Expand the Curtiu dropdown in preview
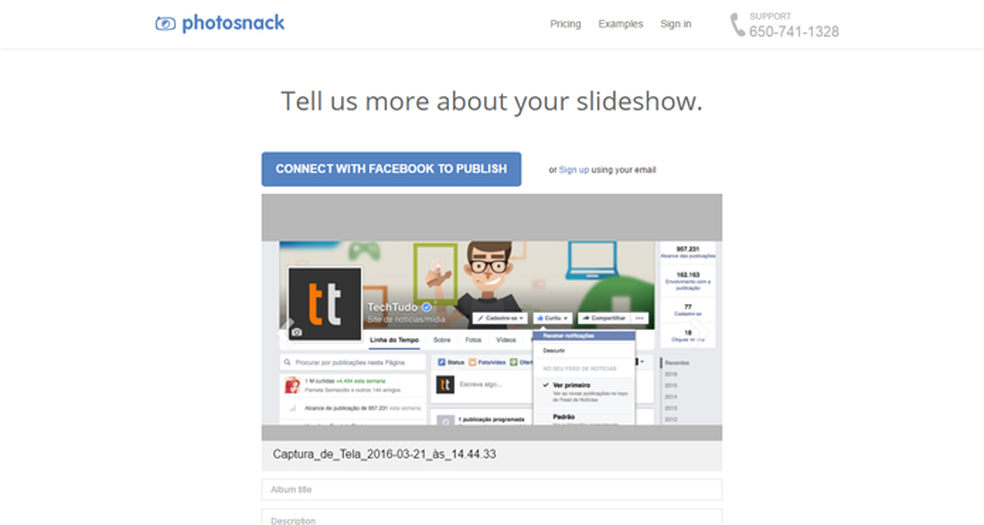 [x=552, y=318]
